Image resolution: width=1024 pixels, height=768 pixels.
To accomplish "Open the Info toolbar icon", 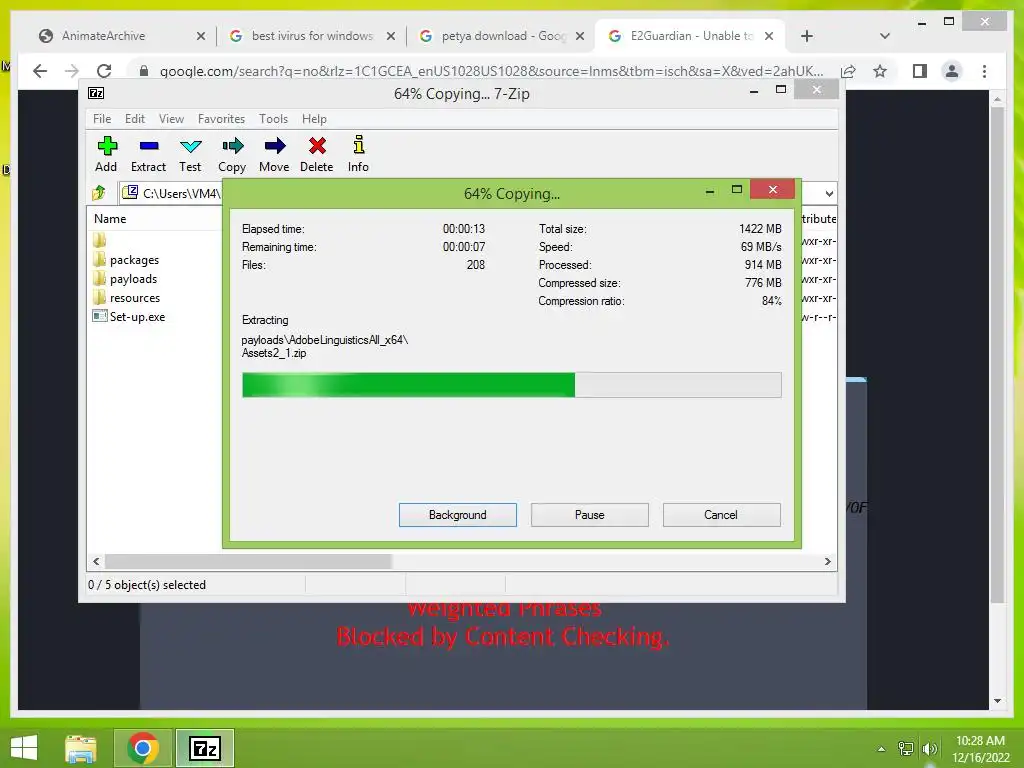I will [358, 145].
